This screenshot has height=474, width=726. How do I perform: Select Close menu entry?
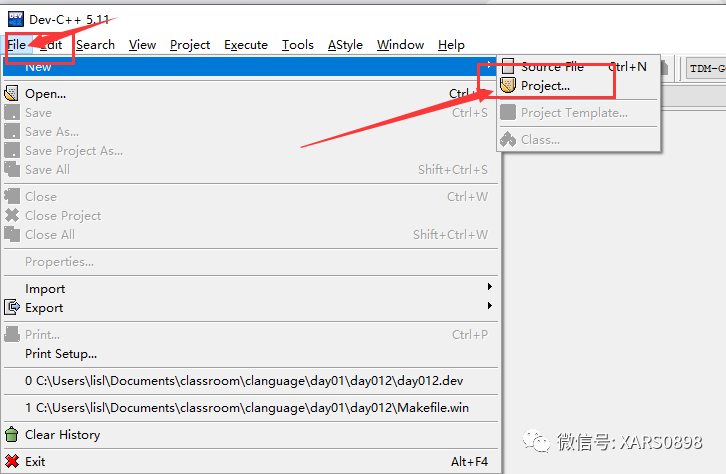click(250, 196)
